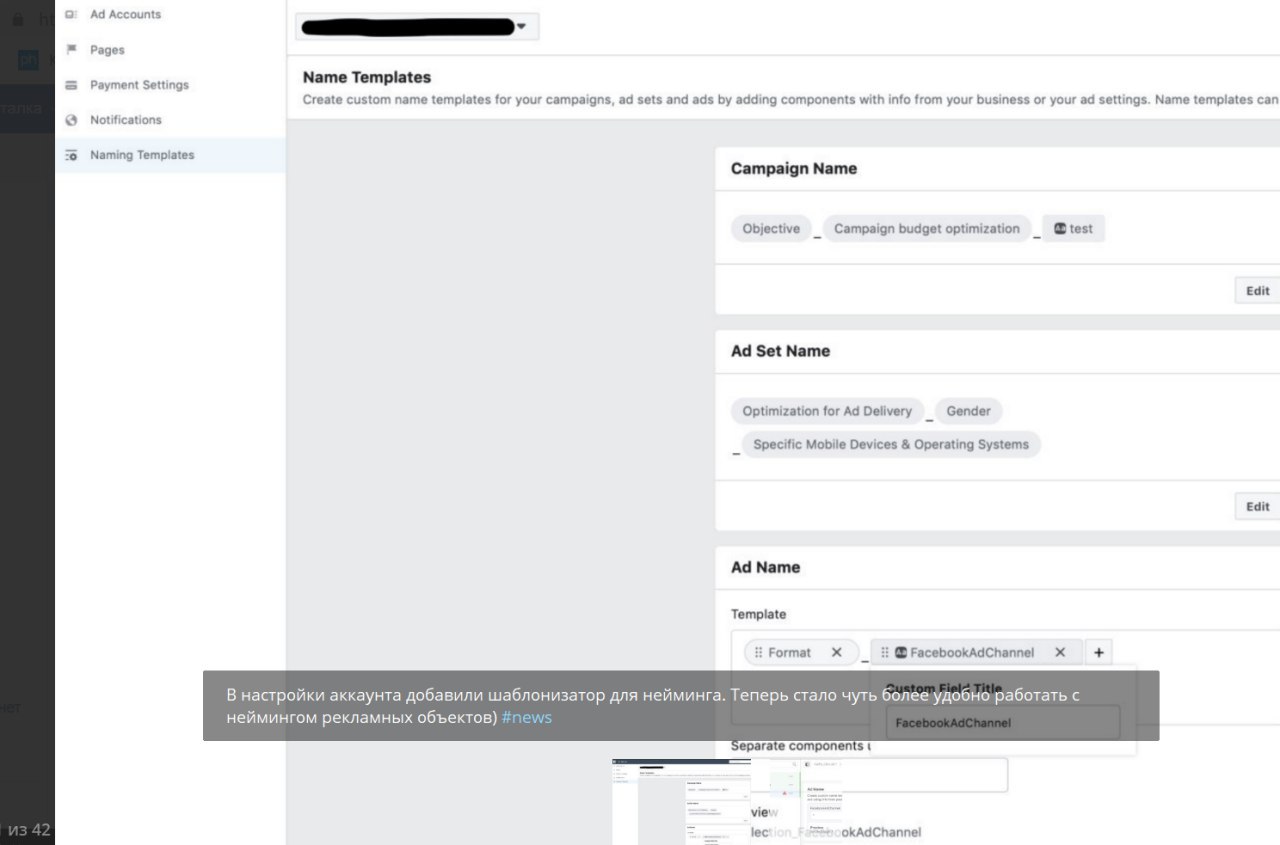
Task: Remove the FacebookAdChannel component with its X
Action: (1060, 652)
